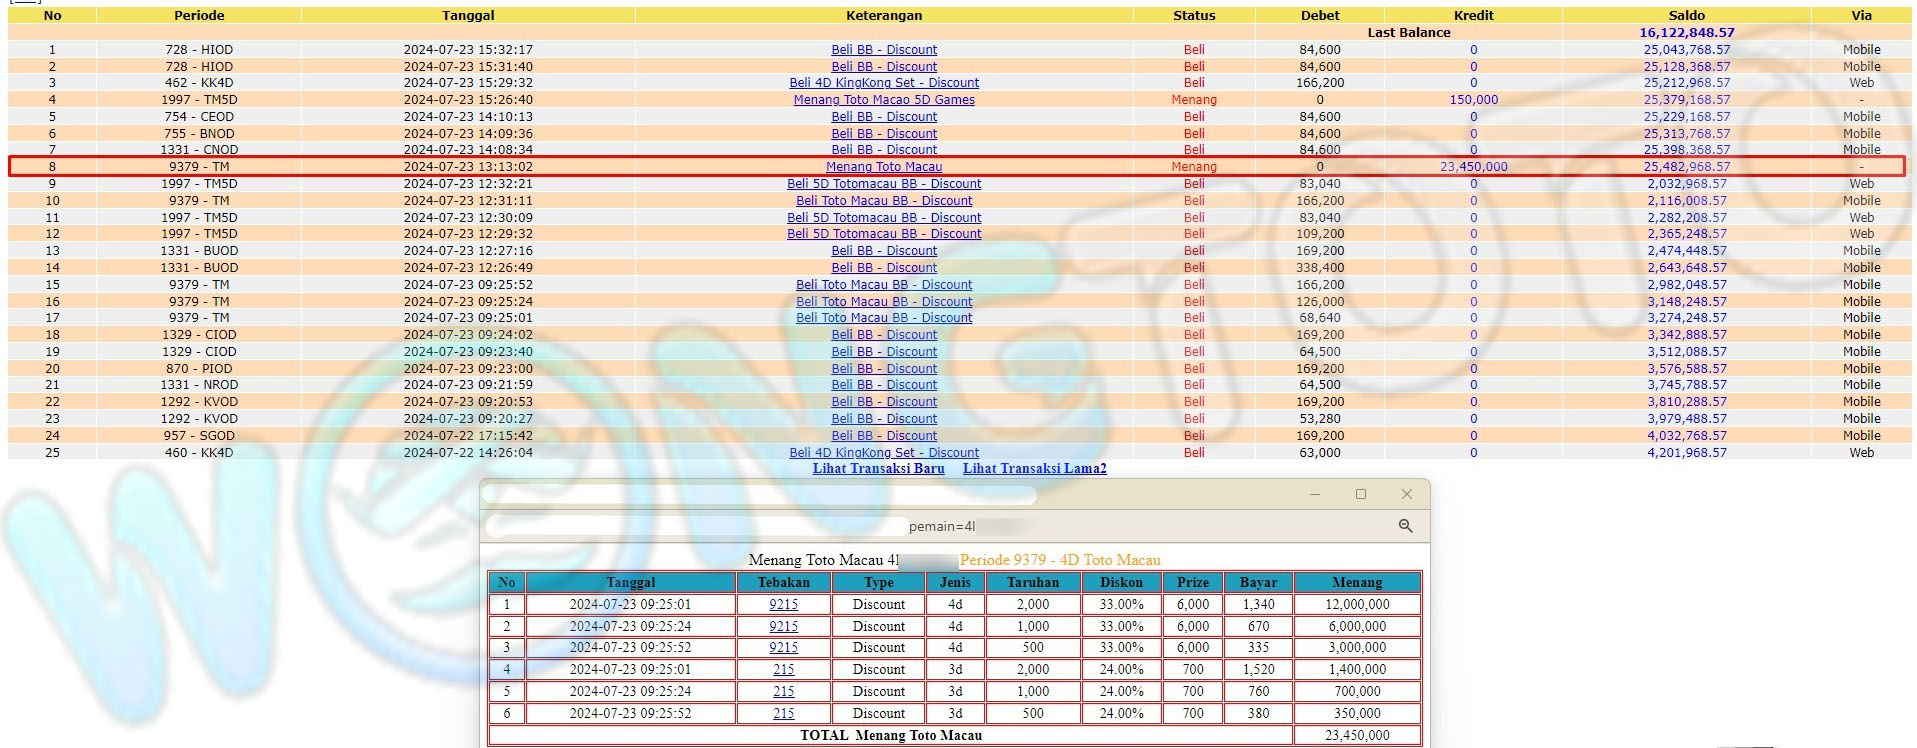1917x748 pixels.
Task: Open Menang Toto Macau link in row 8
Action: pos(884,167)
